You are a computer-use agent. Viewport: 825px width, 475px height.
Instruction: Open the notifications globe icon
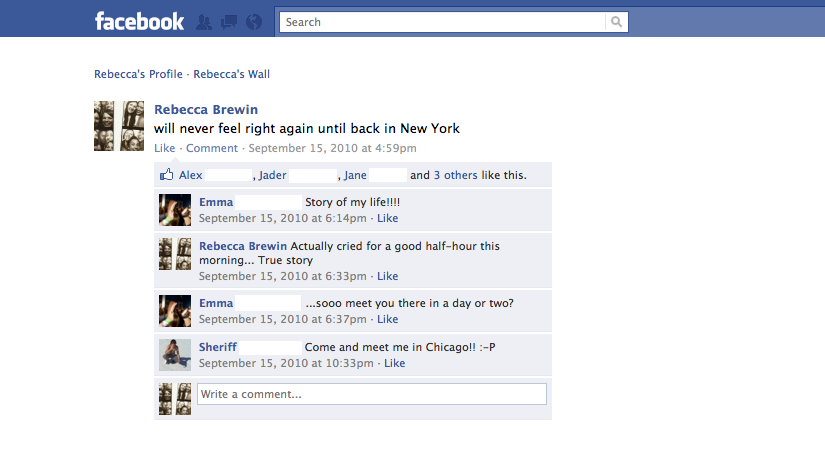(254, 22)
